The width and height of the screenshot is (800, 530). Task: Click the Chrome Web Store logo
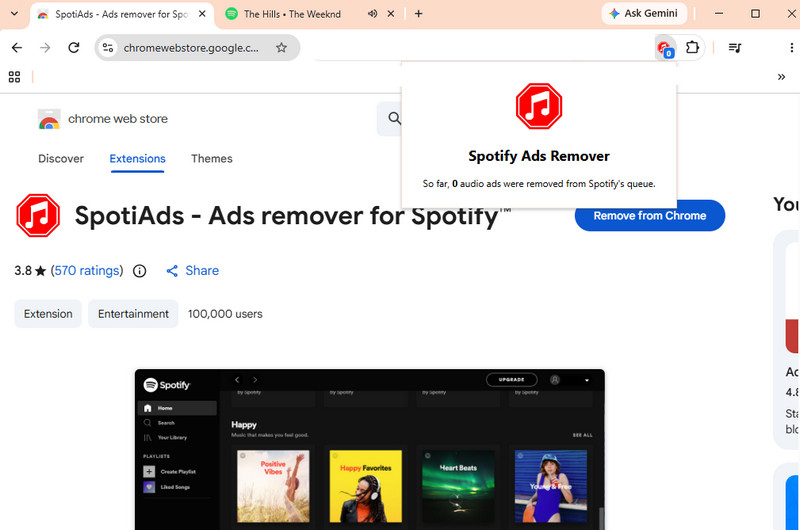pyautogui.click(x=49, y=119)
